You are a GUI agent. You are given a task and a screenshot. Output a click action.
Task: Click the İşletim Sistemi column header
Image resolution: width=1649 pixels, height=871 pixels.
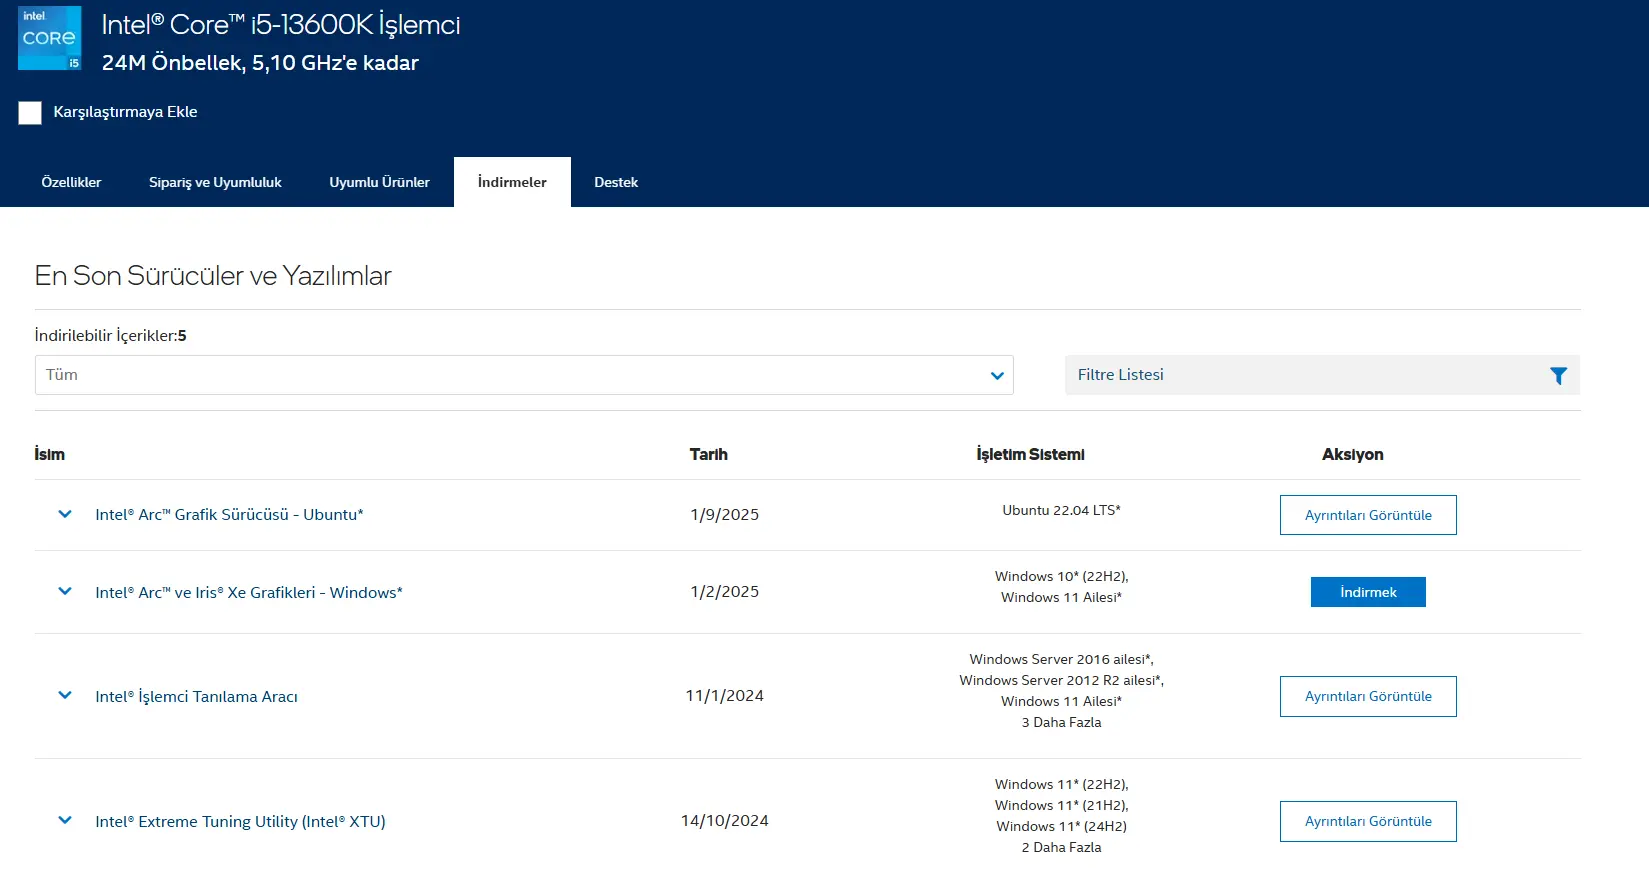click(1030, 454)
